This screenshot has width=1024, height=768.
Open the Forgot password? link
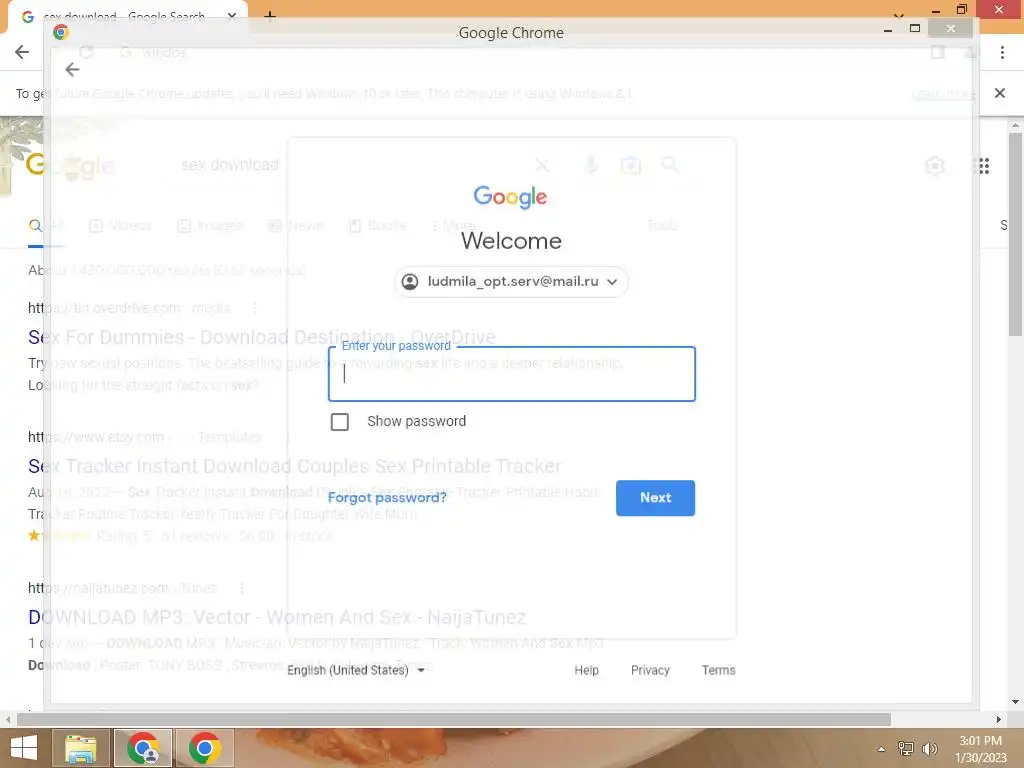tap(387, 498)
